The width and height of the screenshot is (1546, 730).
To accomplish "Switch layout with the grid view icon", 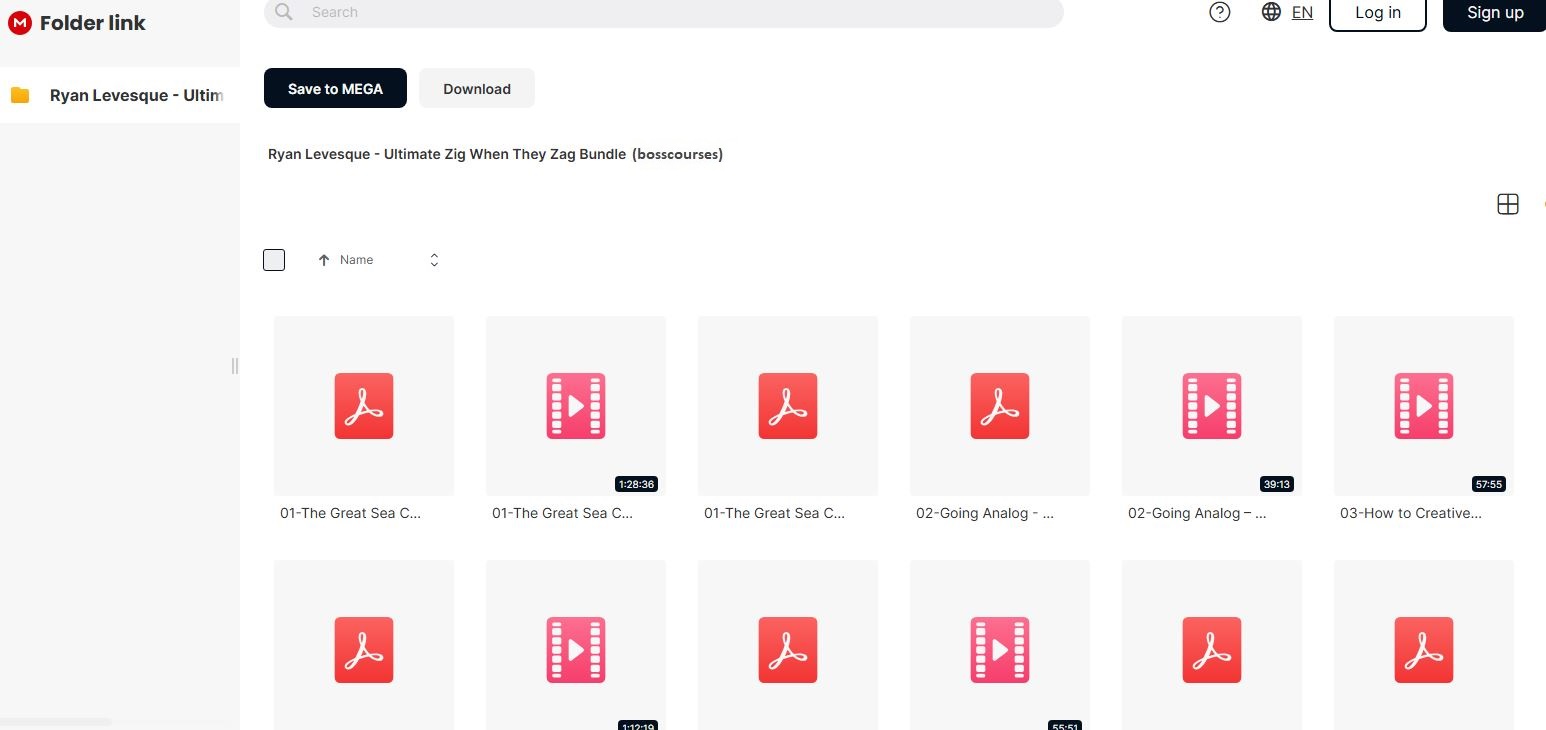I will [x=1507, y=204].
